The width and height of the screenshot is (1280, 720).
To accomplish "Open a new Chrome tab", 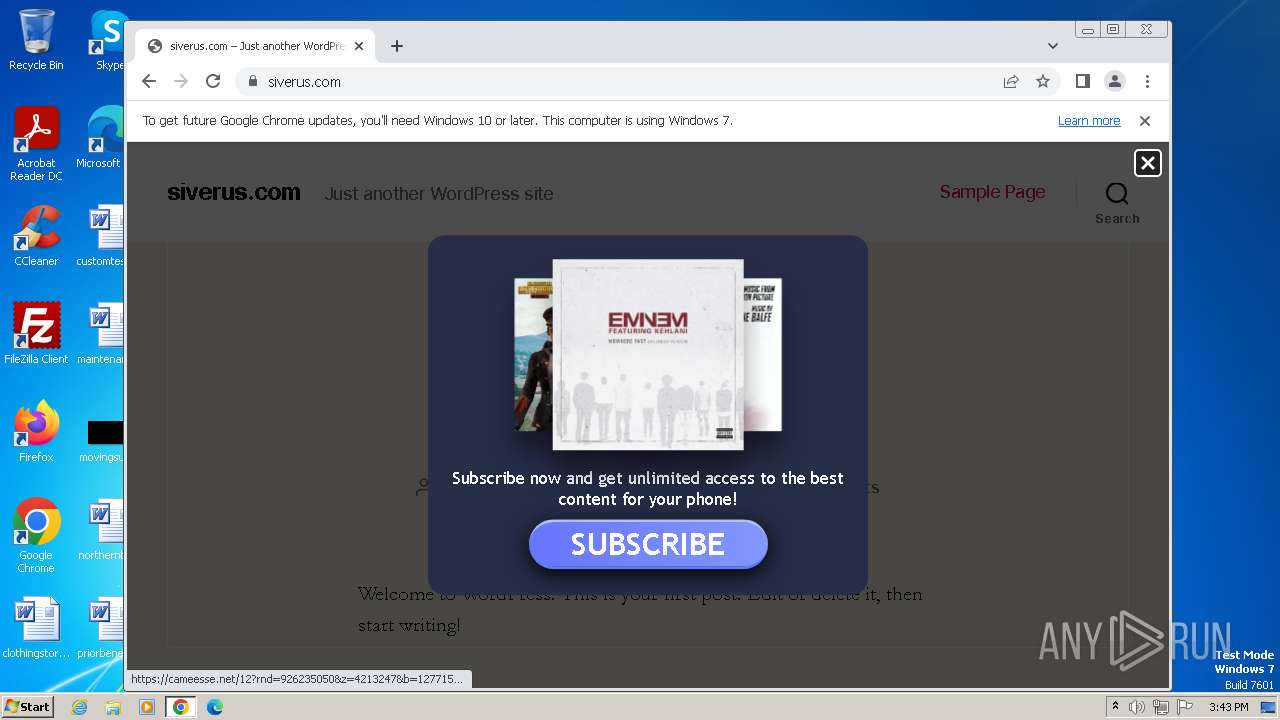I will 397,46.
